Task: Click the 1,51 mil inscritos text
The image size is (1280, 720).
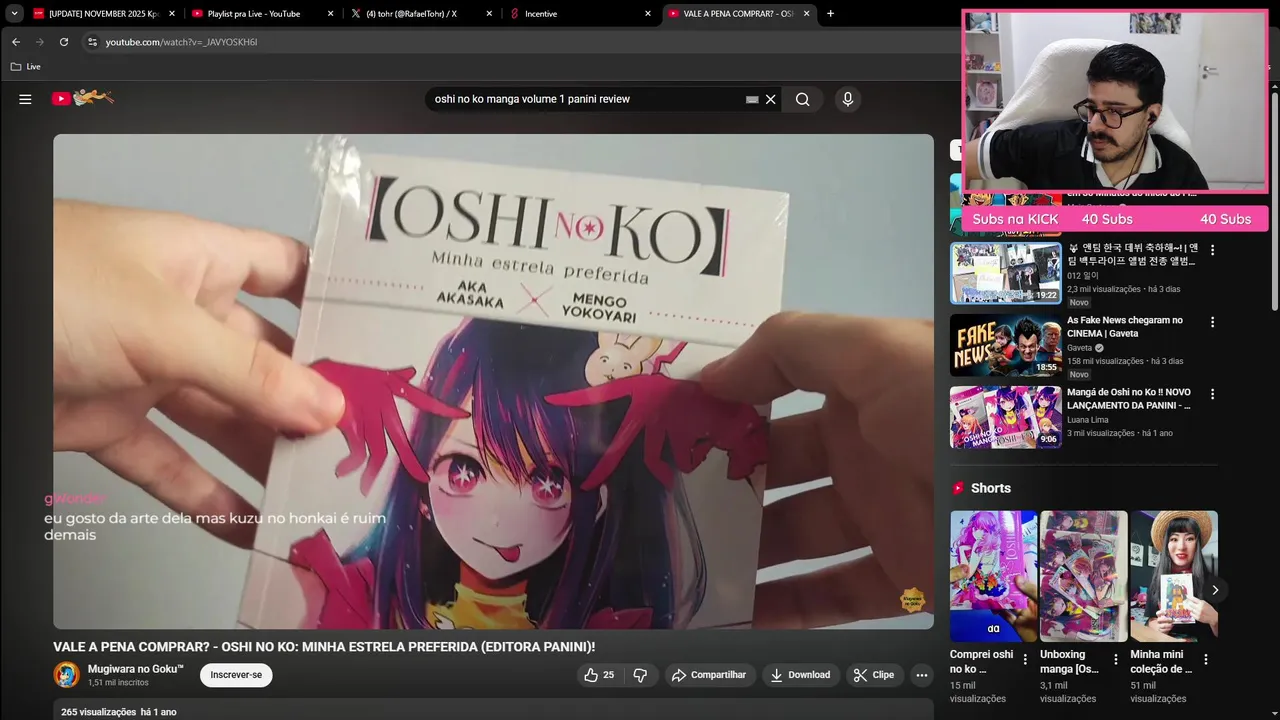Action: (x=118, y=683)
